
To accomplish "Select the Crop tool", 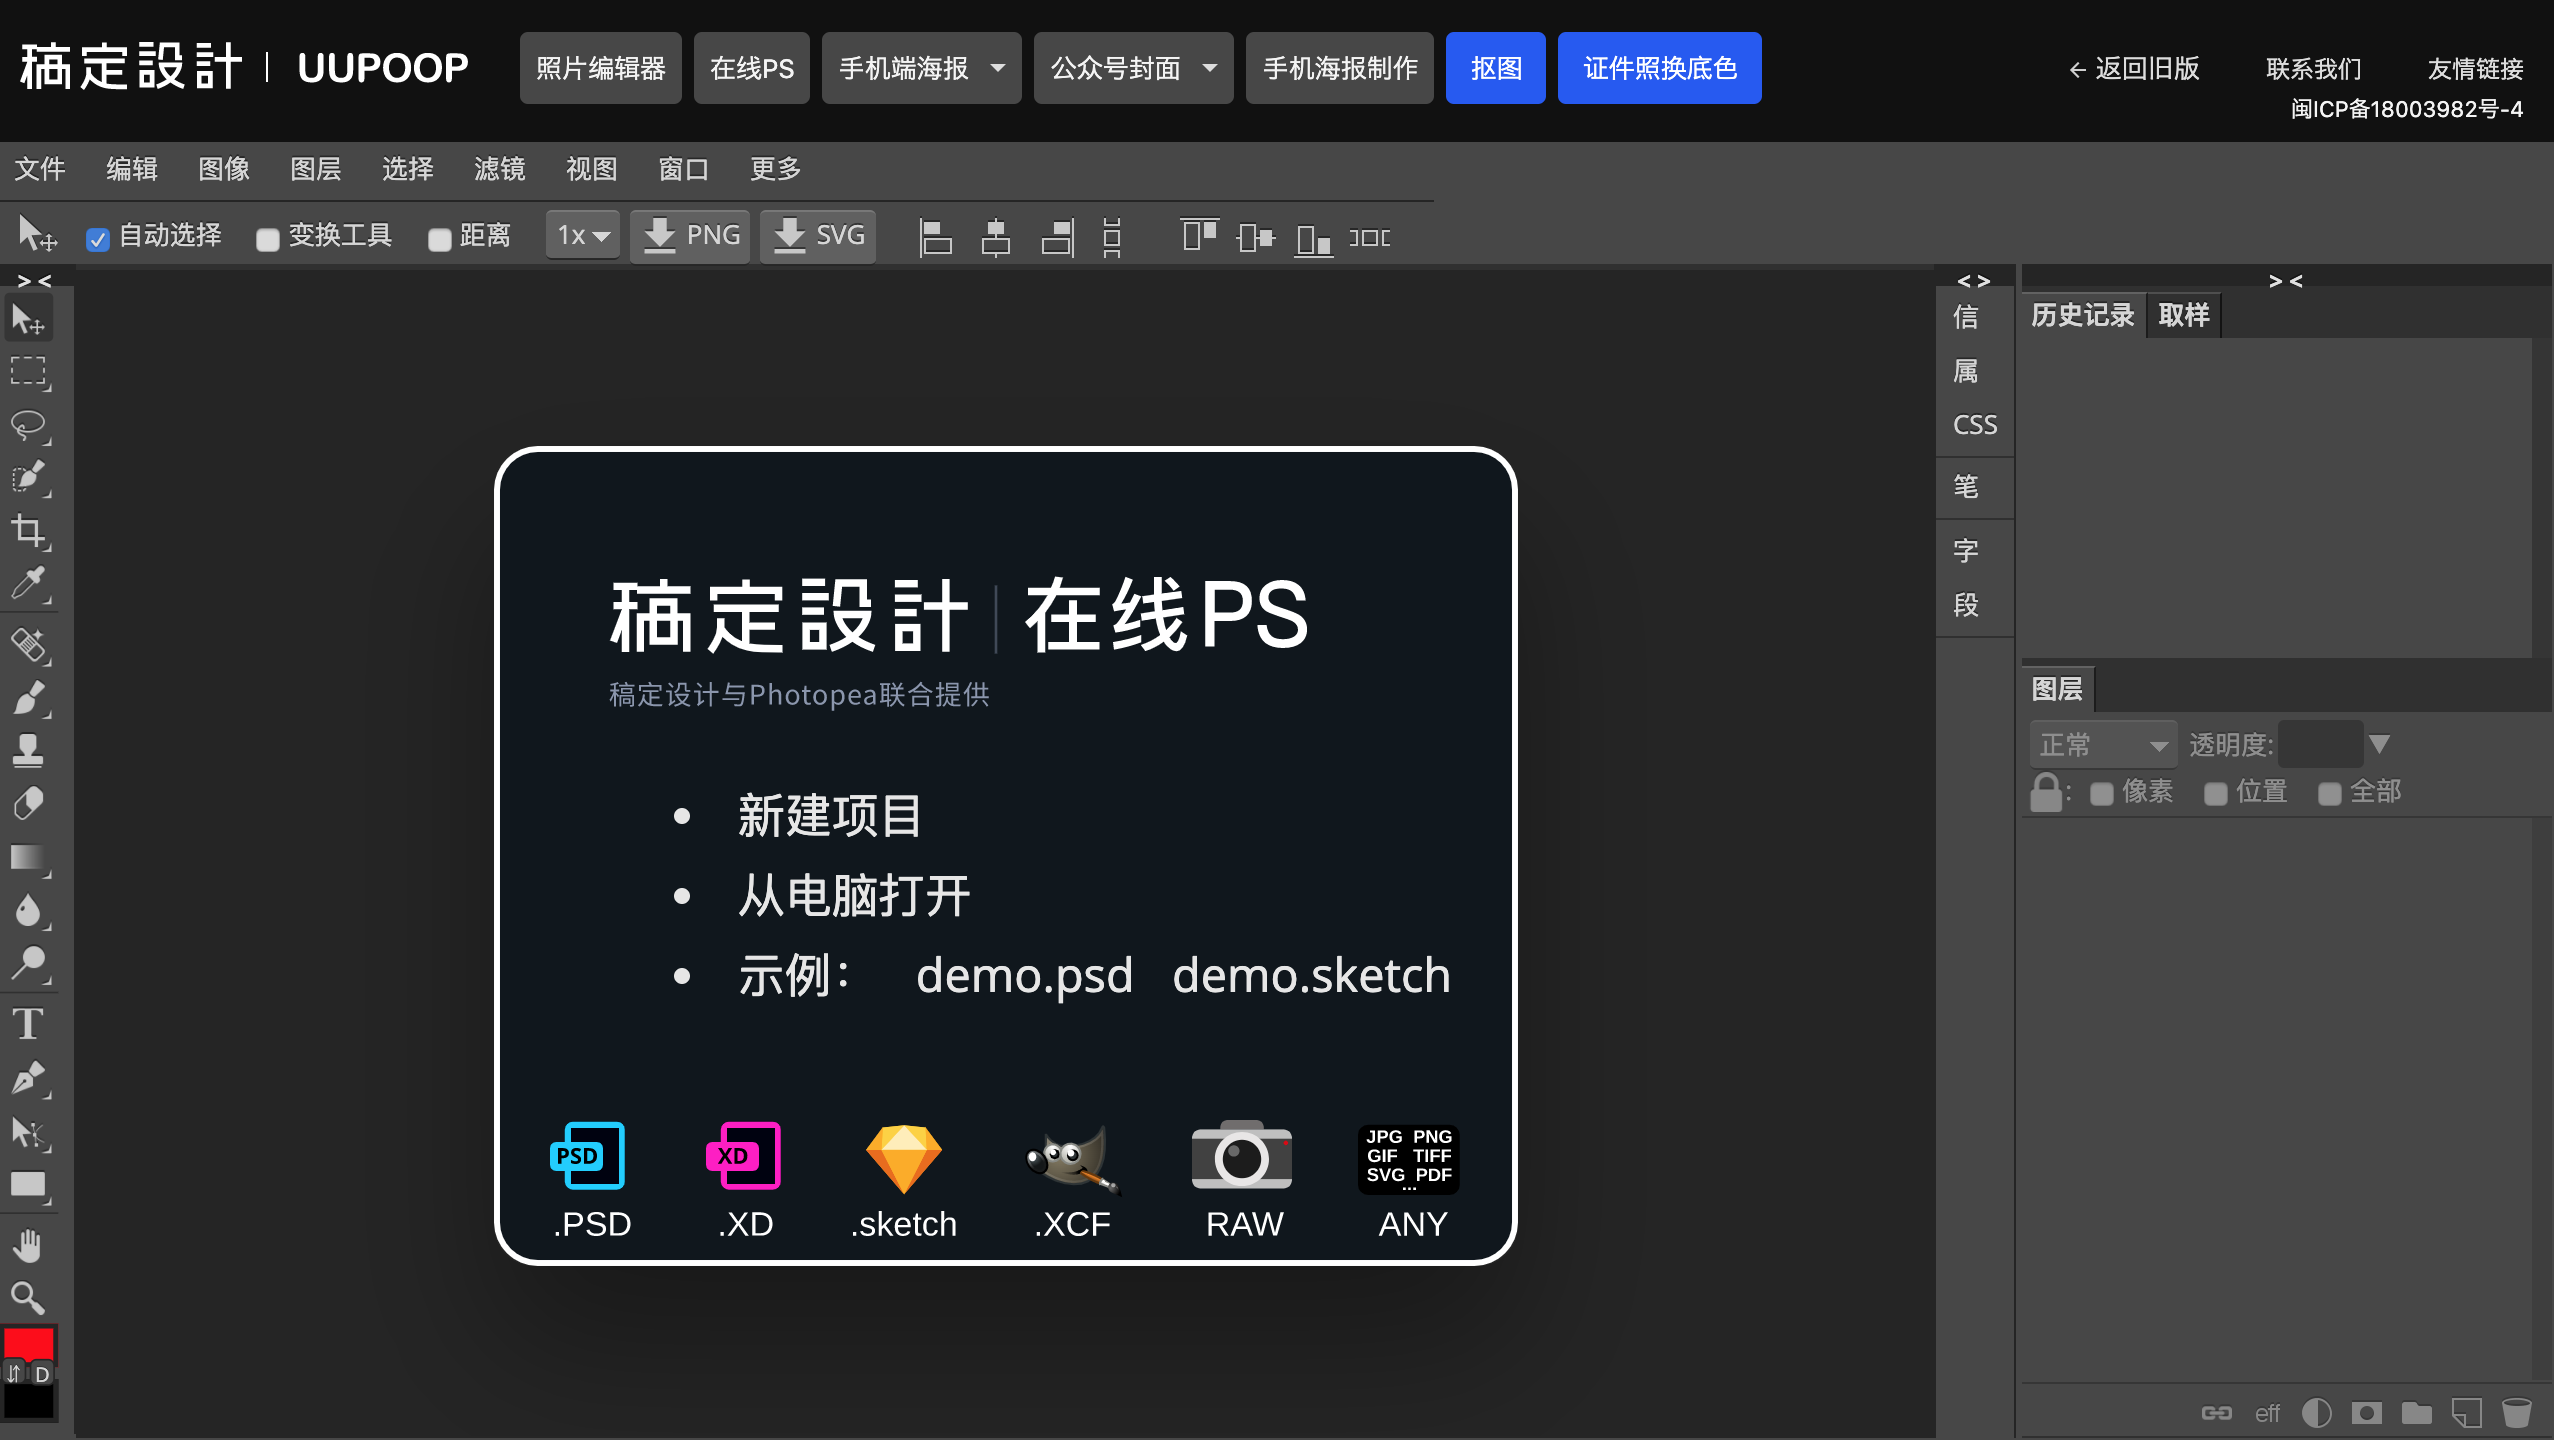I will [x=28, y=530].
